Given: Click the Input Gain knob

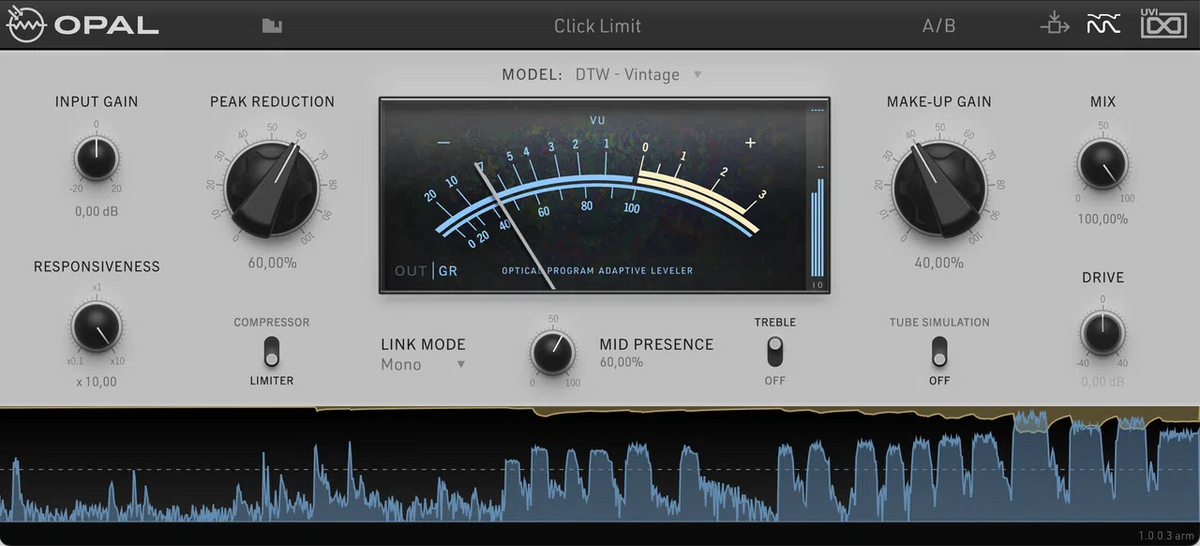Looking at the screenshot, I should point(96,159).
